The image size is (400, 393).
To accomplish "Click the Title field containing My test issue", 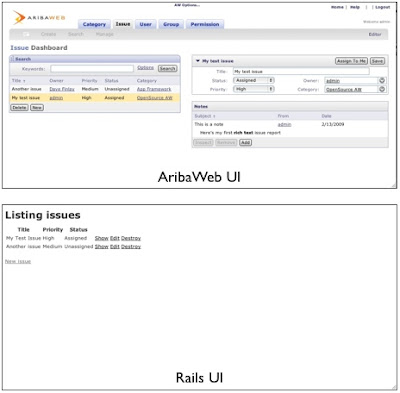I will (301, 71).
